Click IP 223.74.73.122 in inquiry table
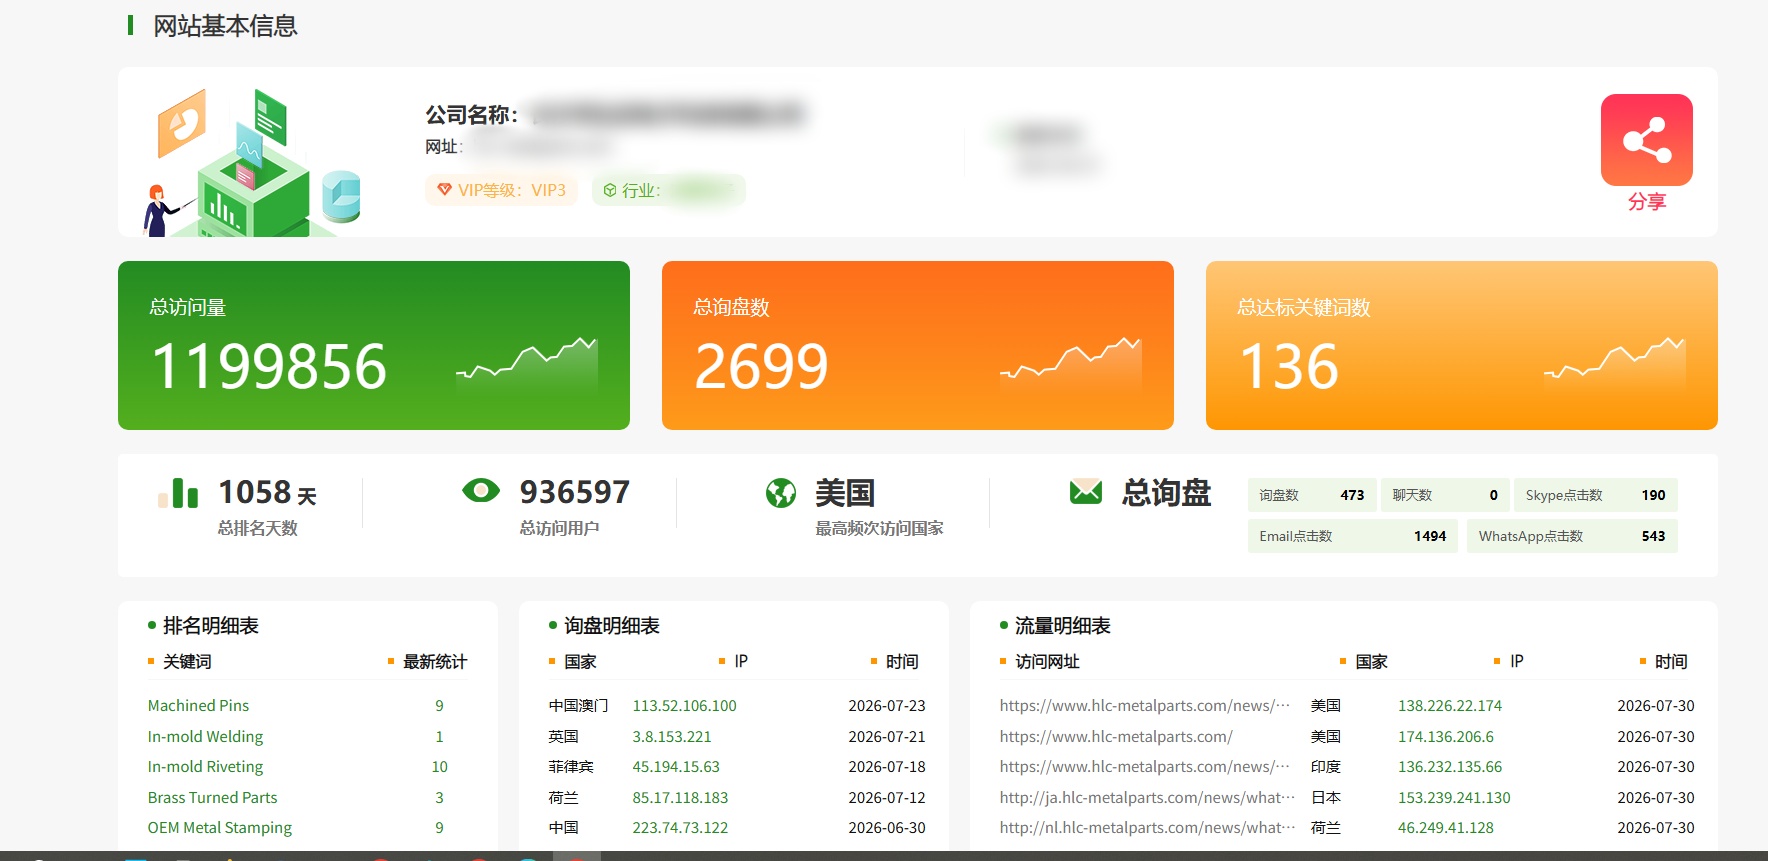Image resolution: width=1768 pixels, height=861 pixels. pos(680,828)
